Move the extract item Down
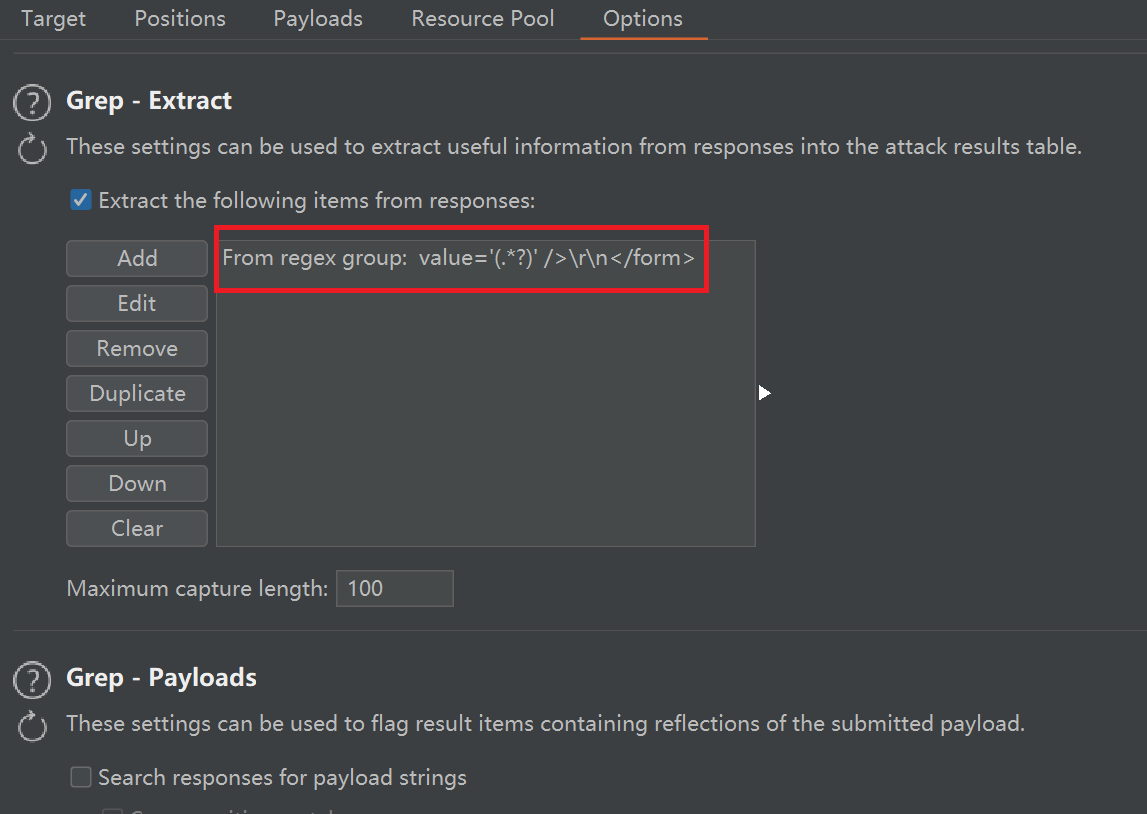Image resolution: width=1147 pixels, height=814 pixels. [x=137, y=484]
